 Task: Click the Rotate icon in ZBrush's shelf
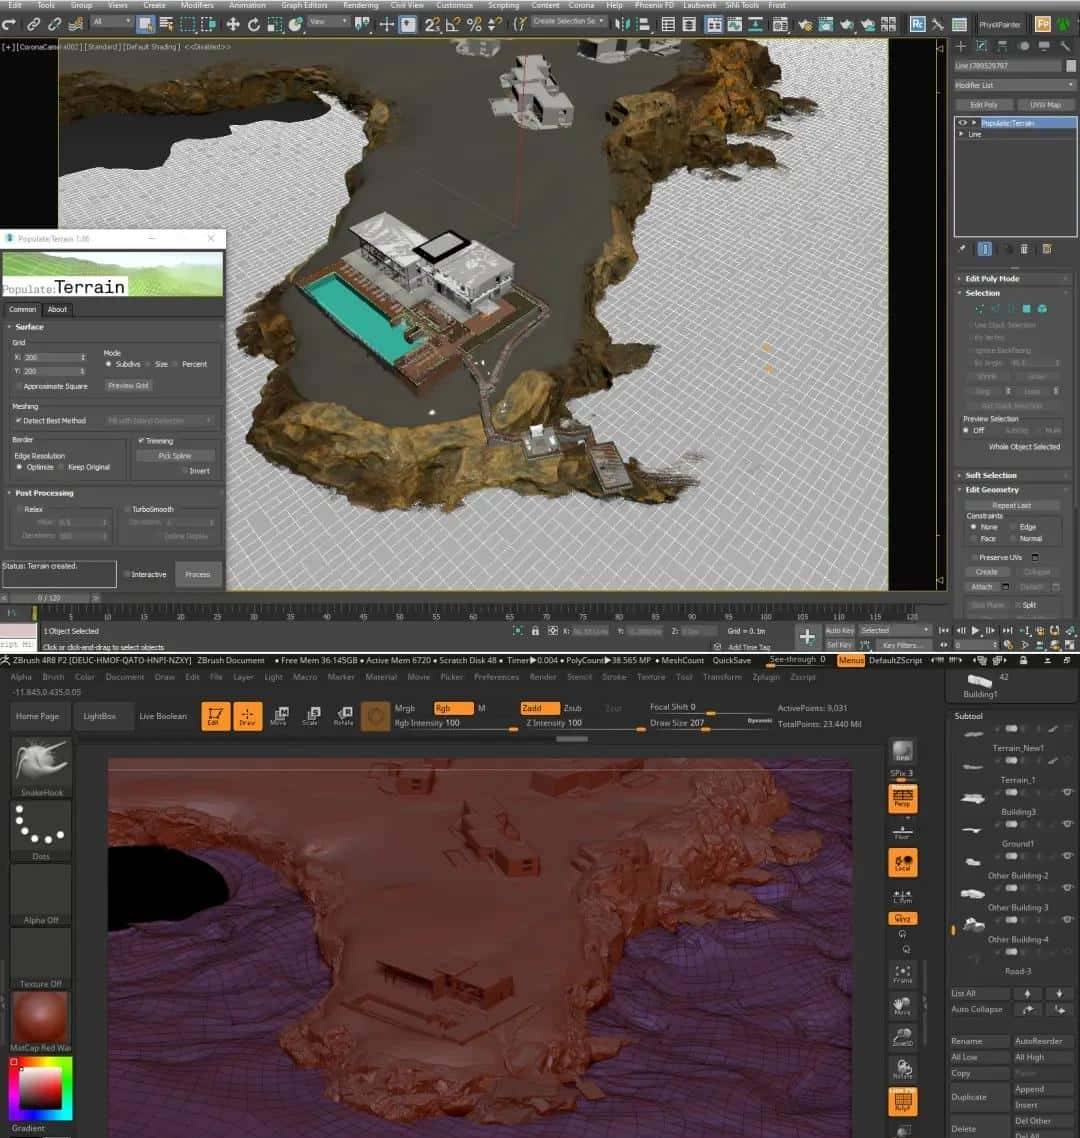point(345,716)
